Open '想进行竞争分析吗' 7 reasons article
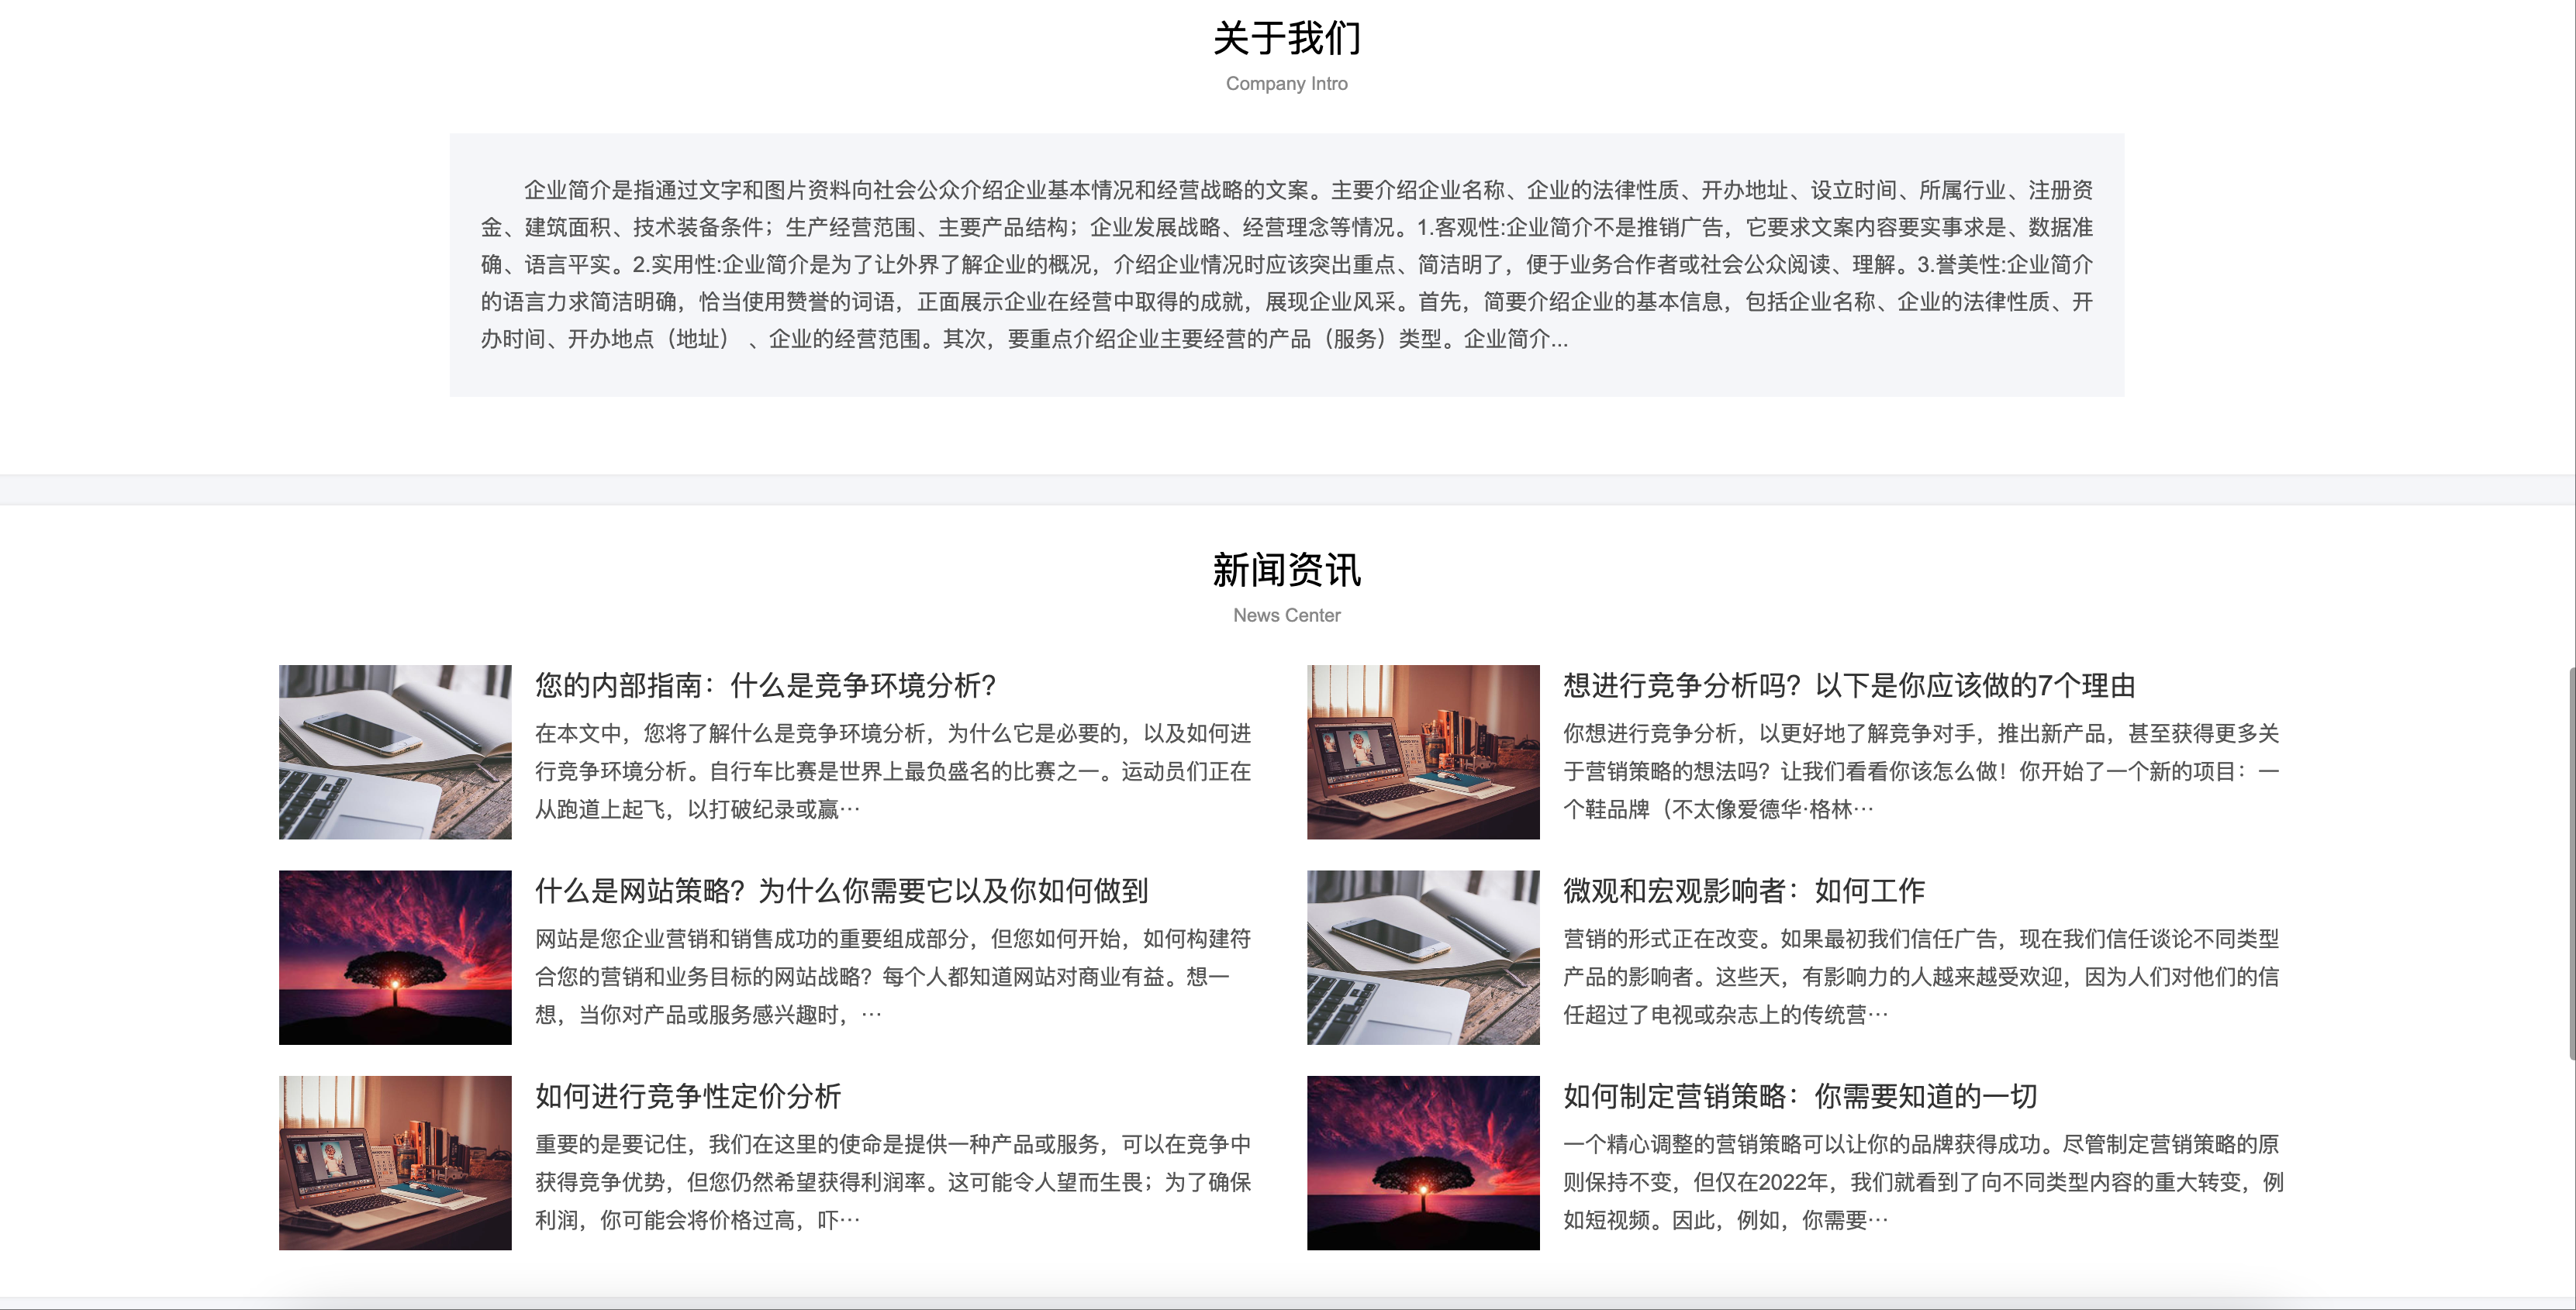 point(1849,685)
